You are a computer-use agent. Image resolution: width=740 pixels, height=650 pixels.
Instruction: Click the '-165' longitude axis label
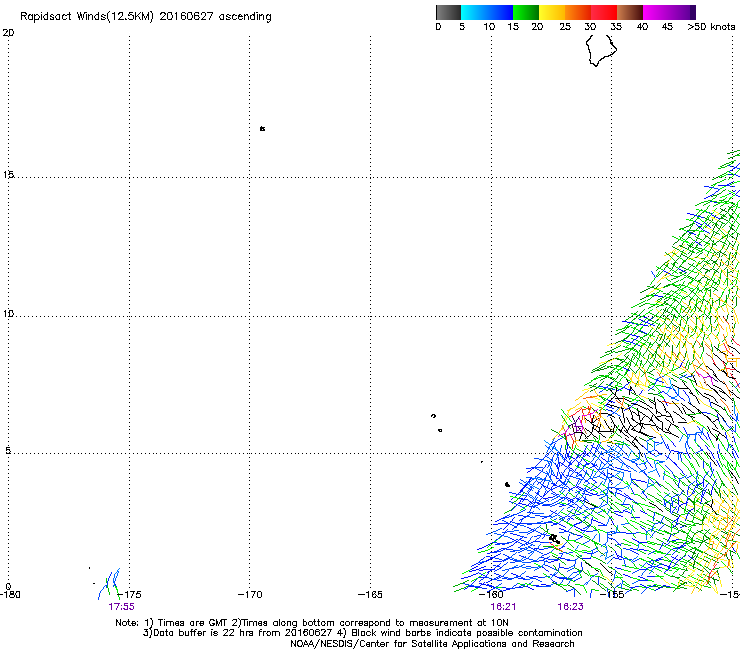tap(370, 595)
